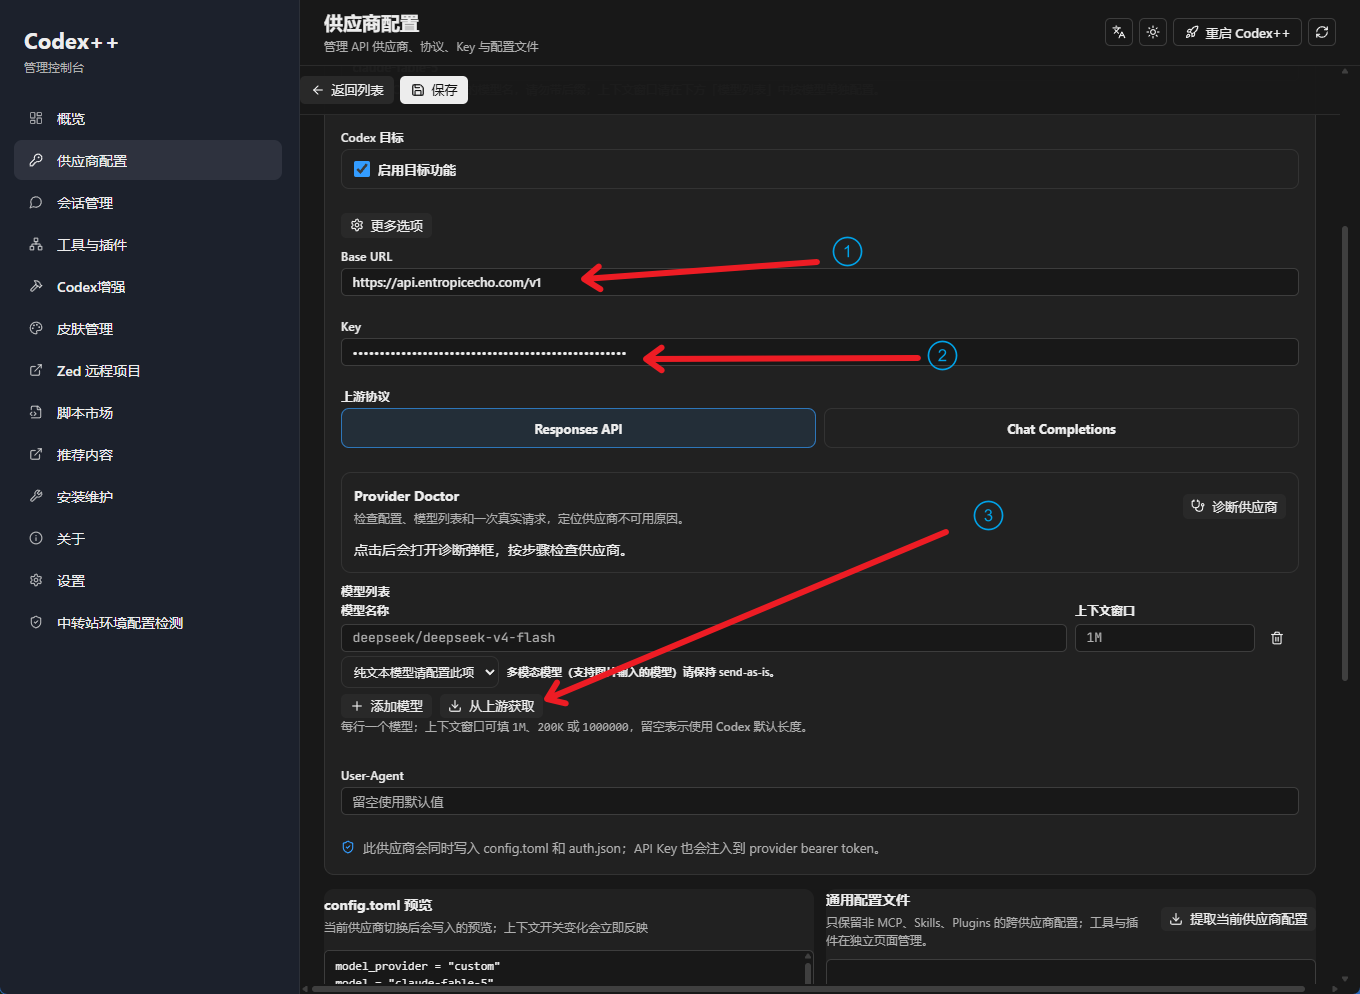Click the 供应商配置 page heading
The width and height of the screenshot is (1360, 994).
click(371, 23)
